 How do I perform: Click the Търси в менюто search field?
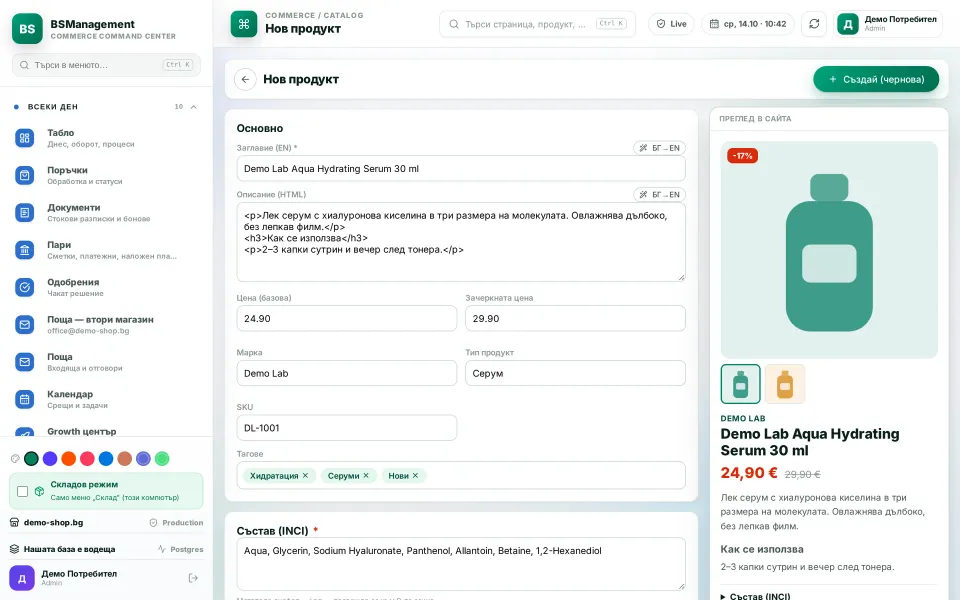[x=107, y=65]
